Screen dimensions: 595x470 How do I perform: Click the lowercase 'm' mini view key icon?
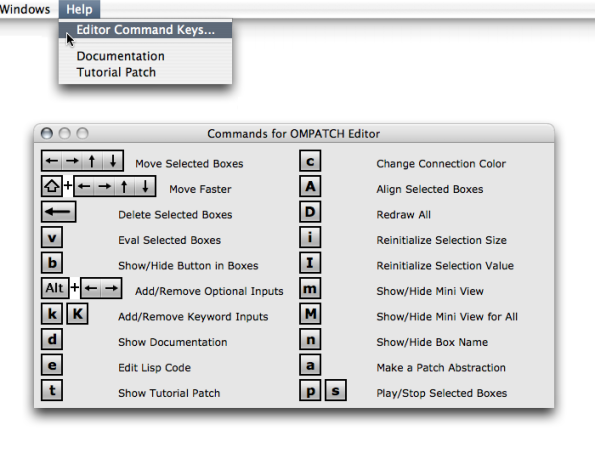[310, 288]
